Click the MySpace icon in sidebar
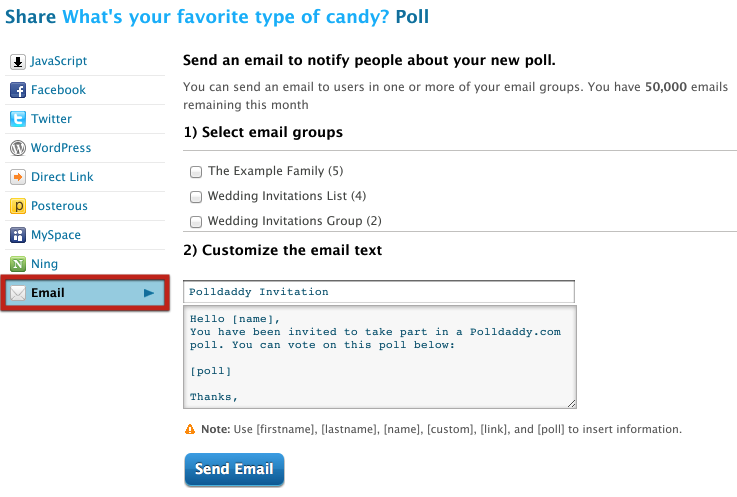 (x=18, y=235)
